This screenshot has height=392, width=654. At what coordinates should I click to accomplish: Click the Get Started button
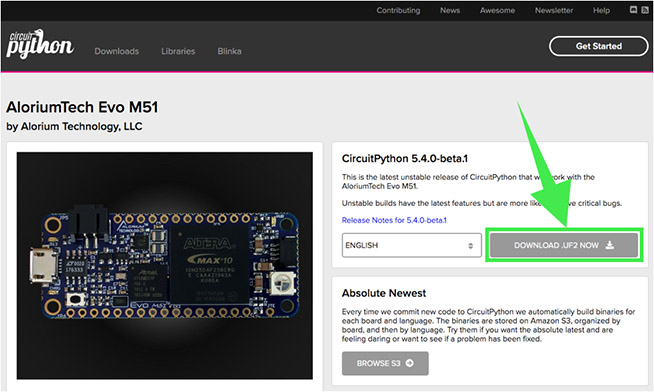click(x=599, y=46)
